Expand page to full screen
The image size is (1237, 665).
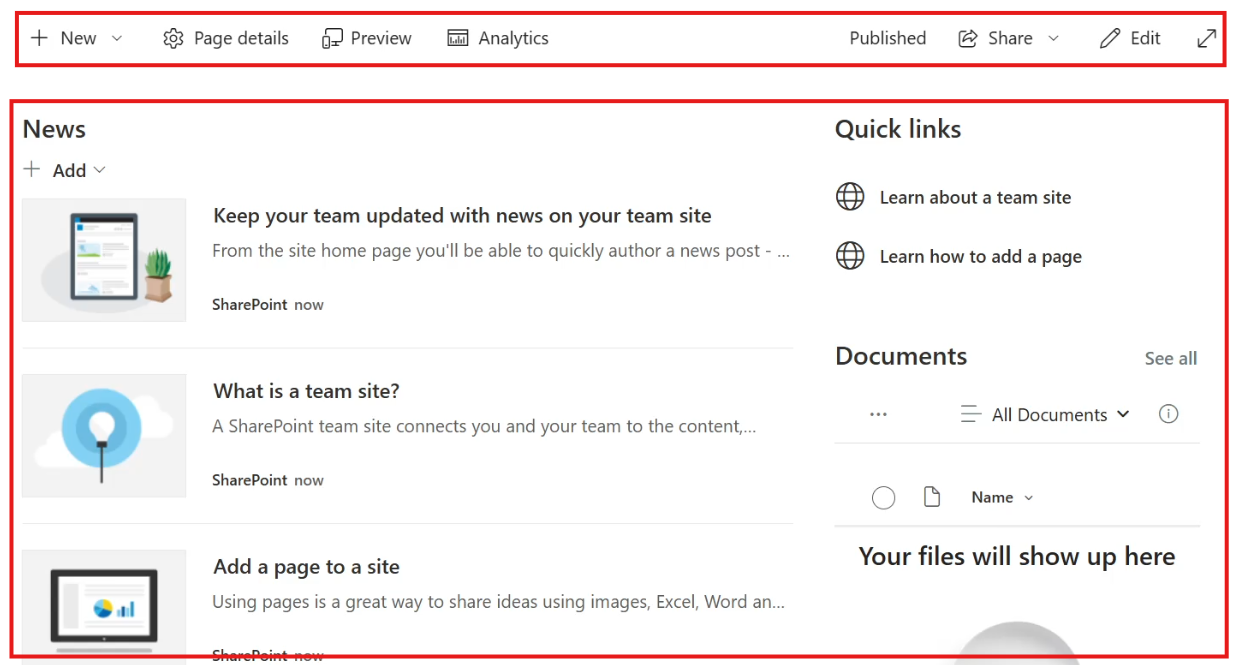[x=1207, y=38]
